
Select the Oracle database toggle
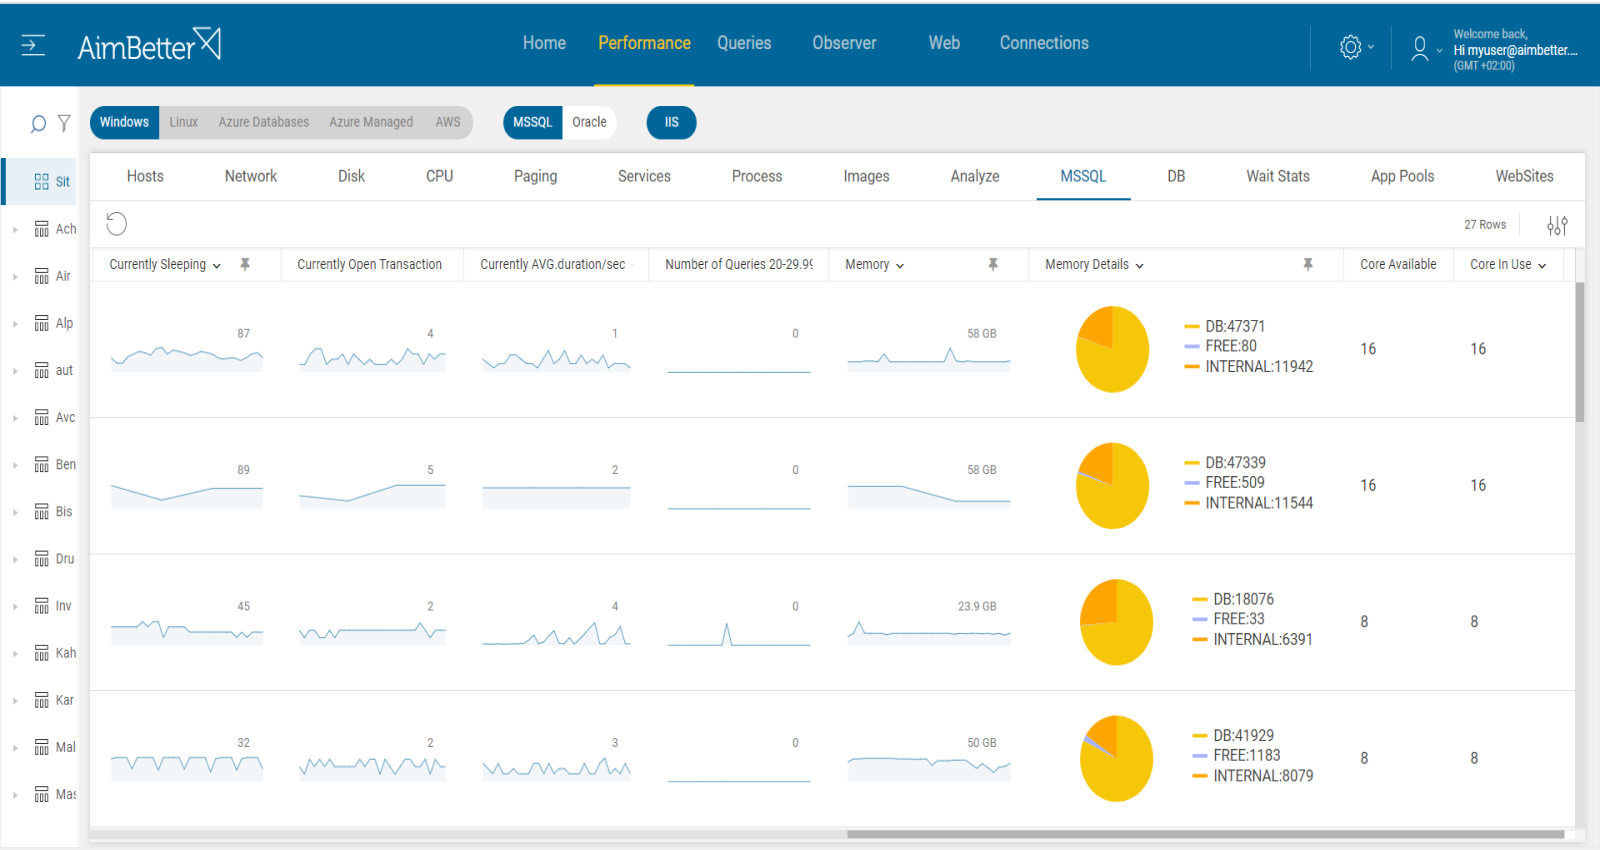(x=589, y=122)
